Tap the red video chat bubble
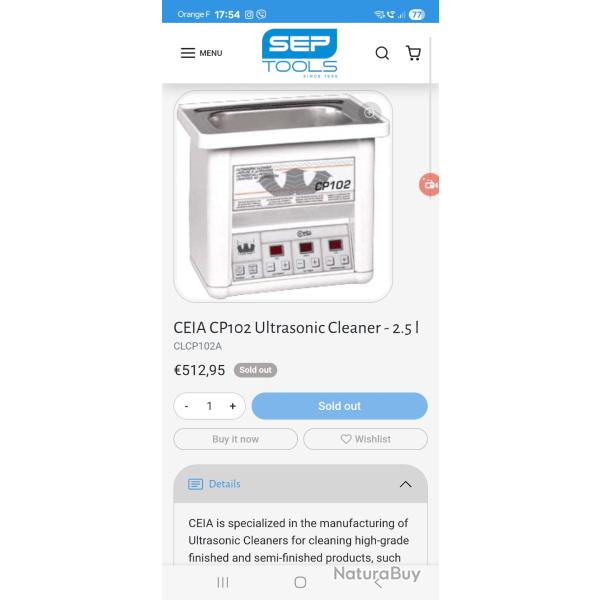Image resolution: width=600 pixels, height=600 pixels. [x=429, y=184]
